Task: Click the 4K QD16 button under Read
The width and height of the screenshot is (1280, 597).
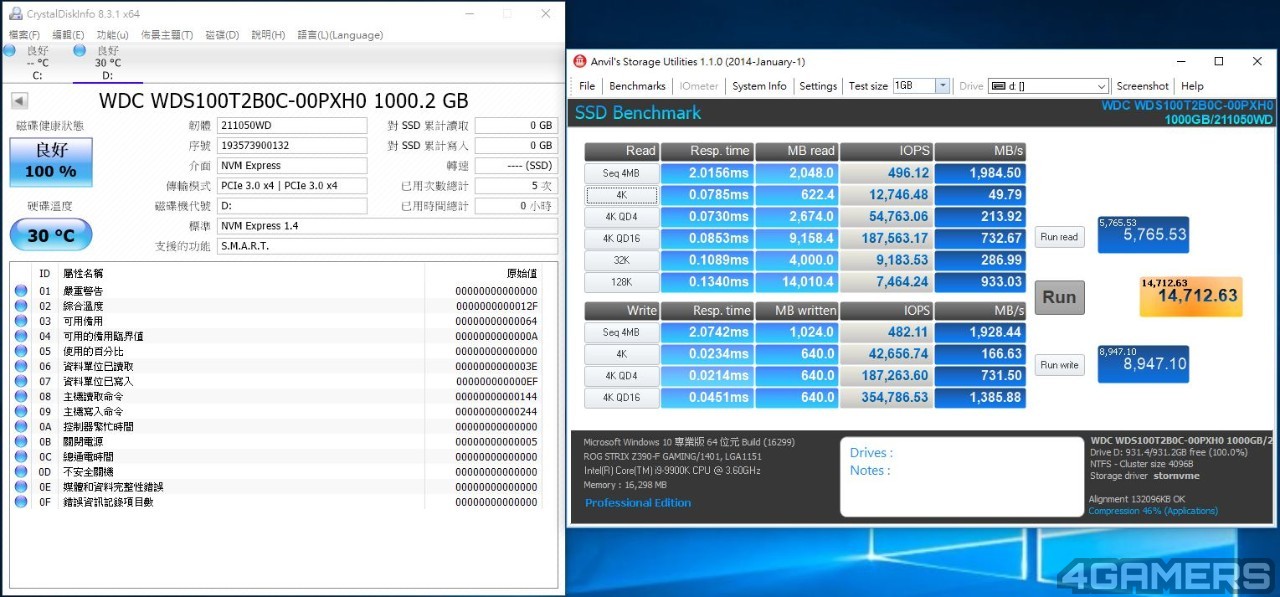Action: coord(620,238)
